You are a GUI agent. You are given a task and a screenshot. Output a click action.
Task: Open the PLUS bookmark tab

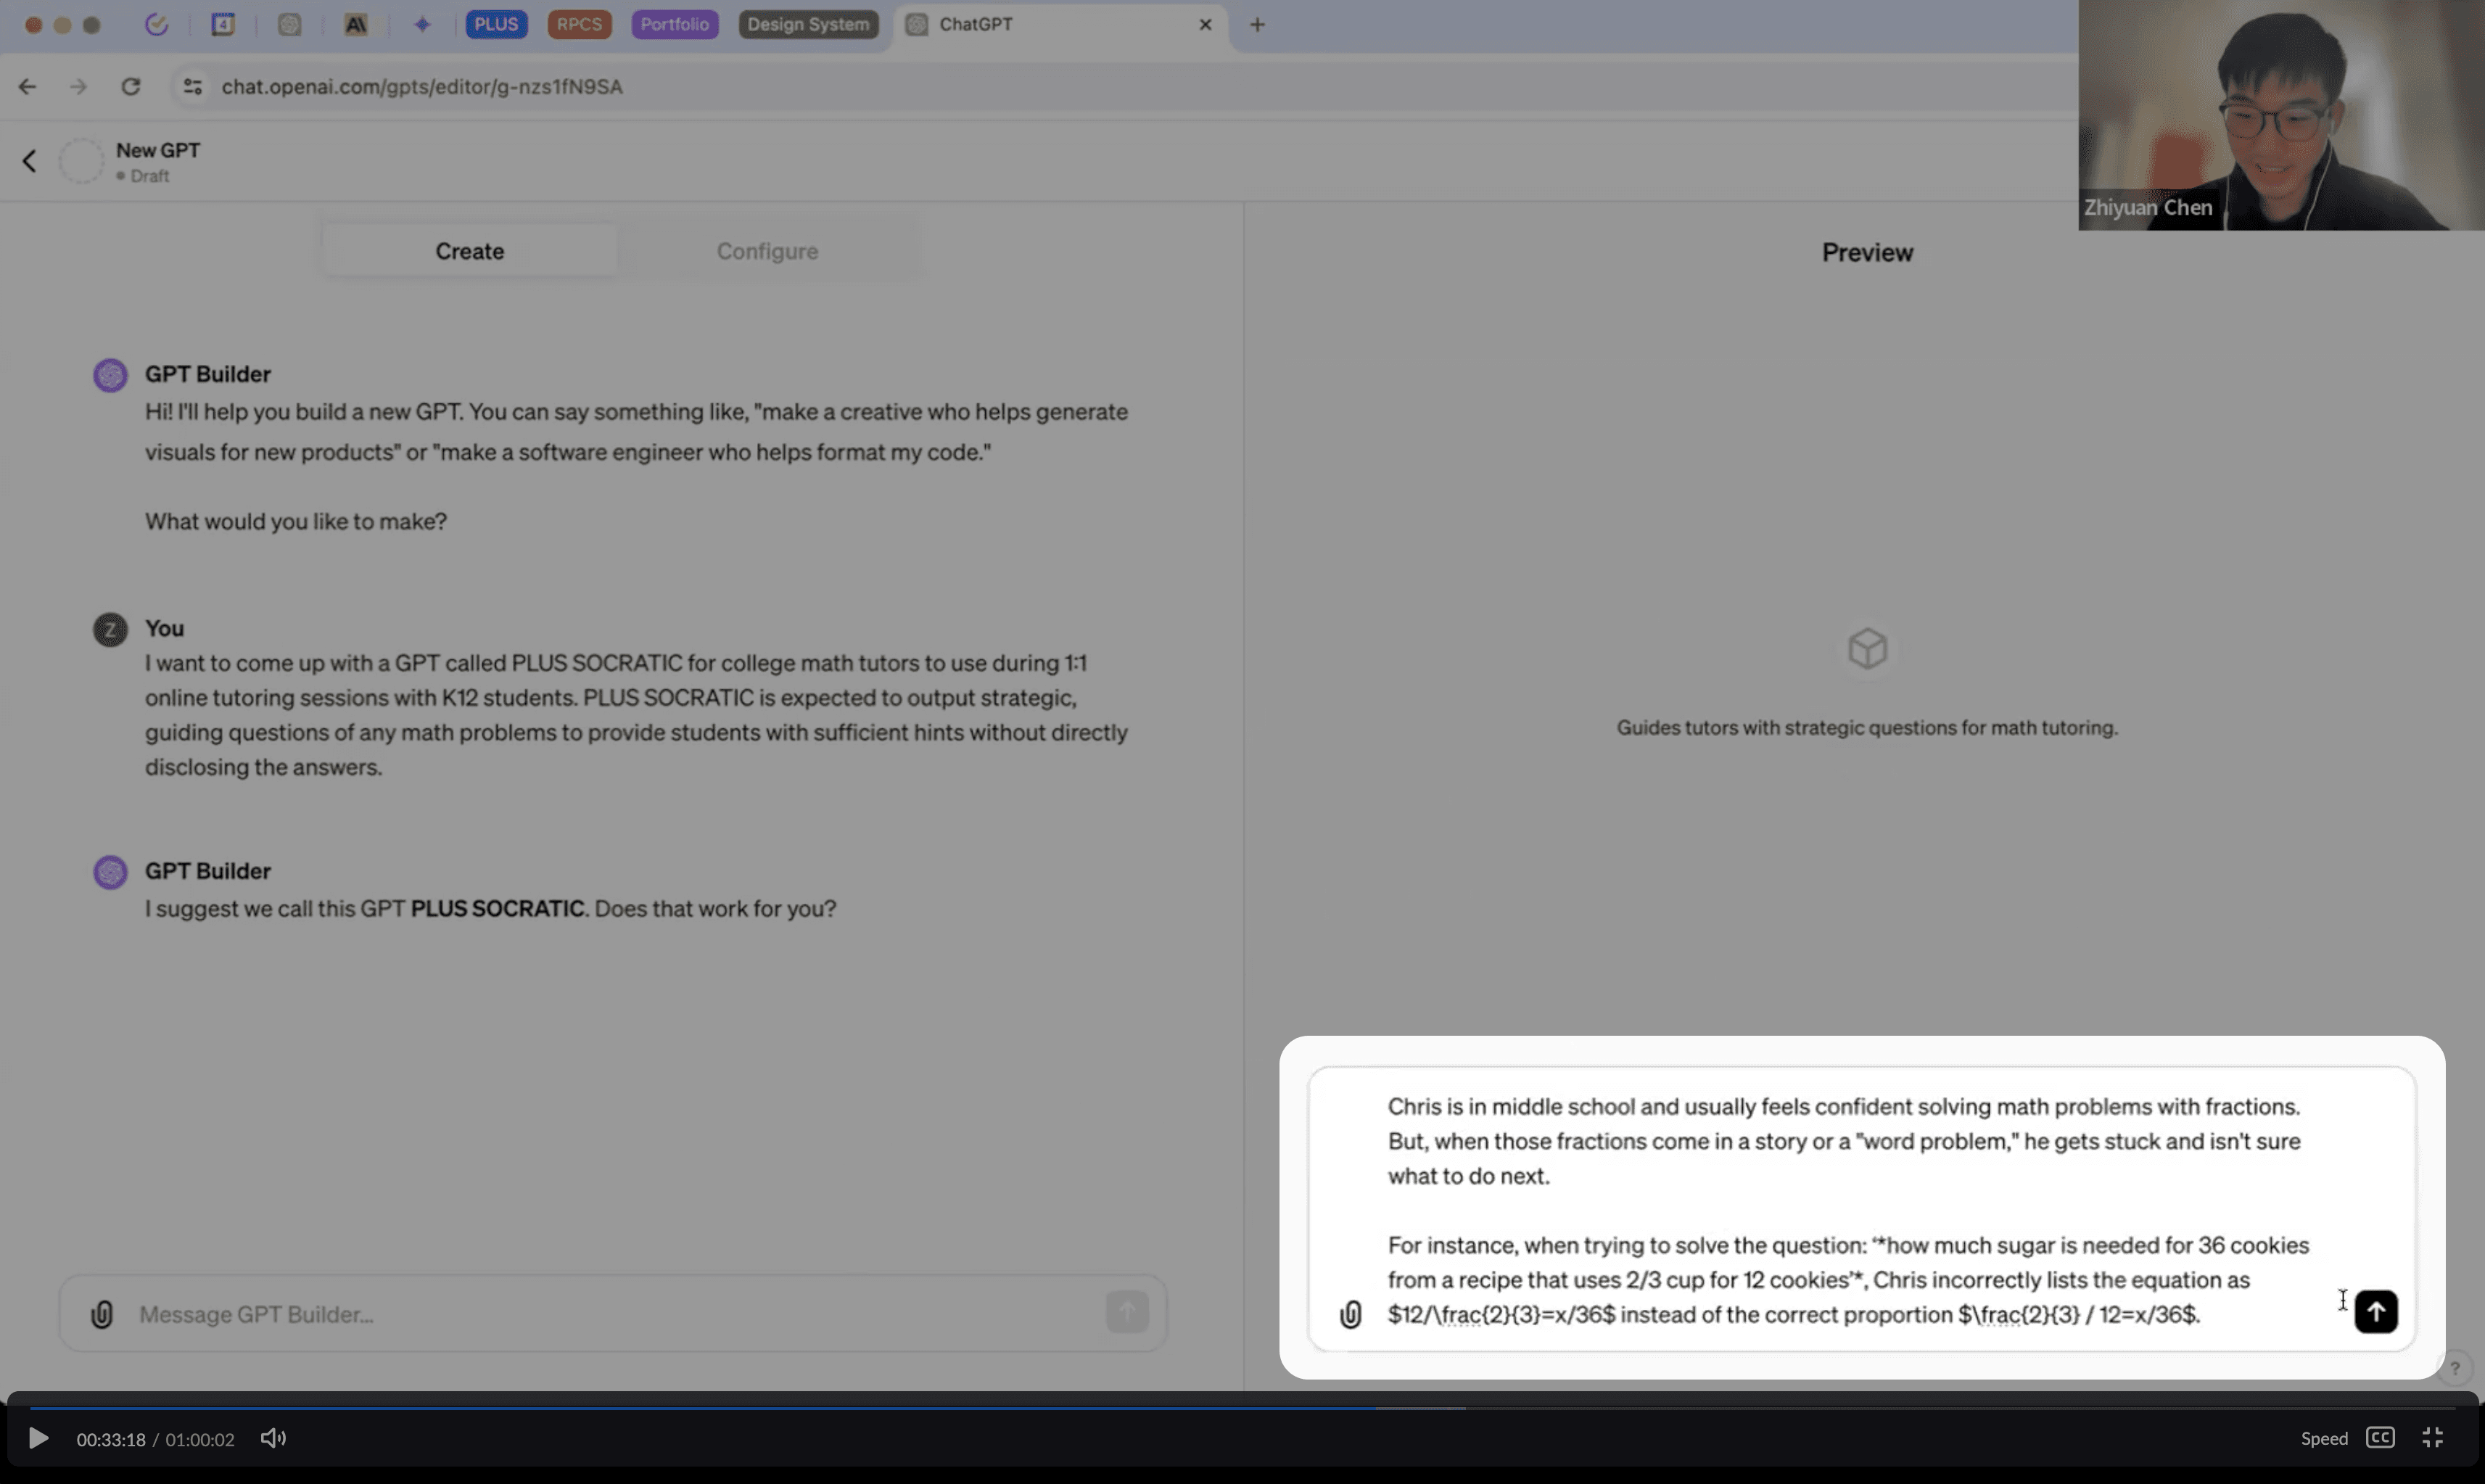[496, 24]
